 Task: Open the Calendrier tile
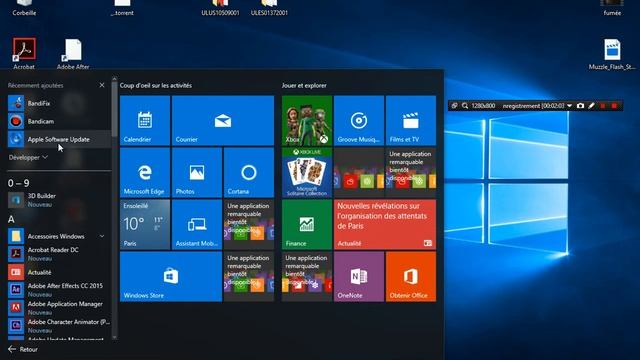[145, 120]
